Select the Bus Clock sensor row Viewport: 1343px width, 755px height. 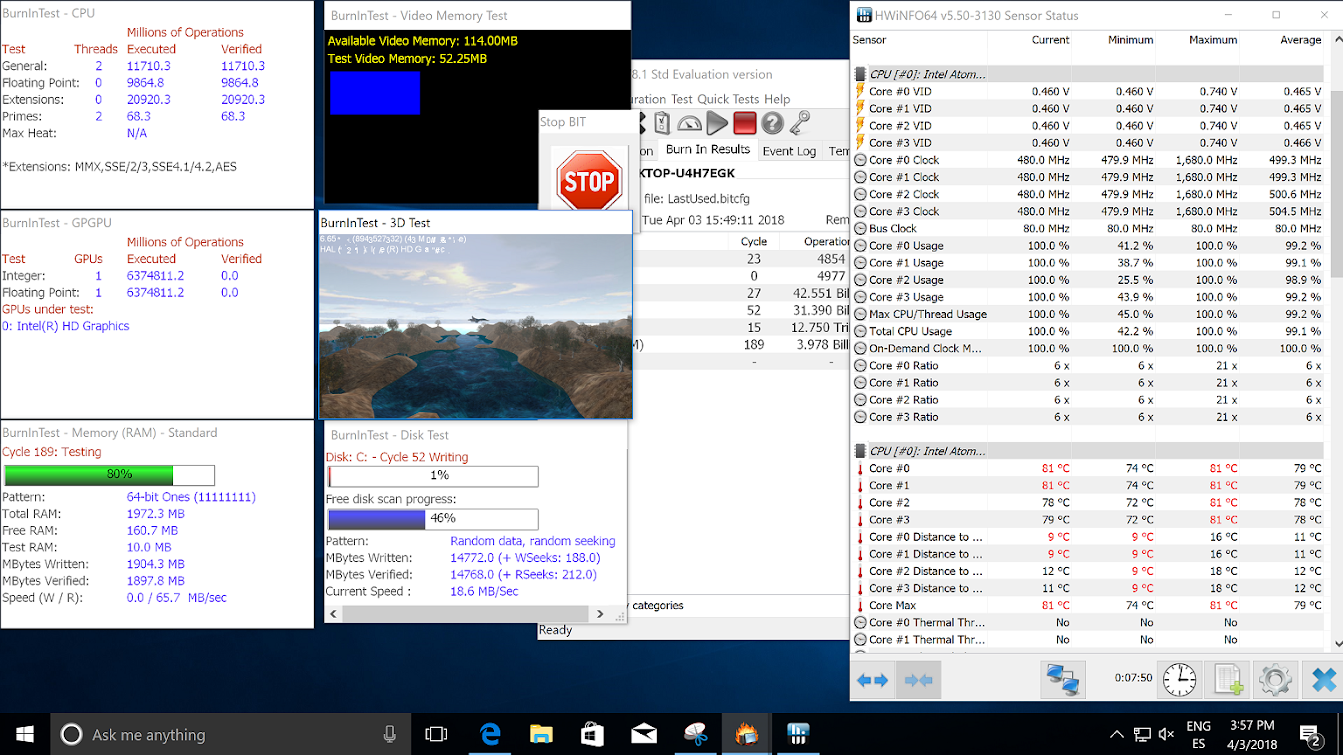click(1089, 228)
